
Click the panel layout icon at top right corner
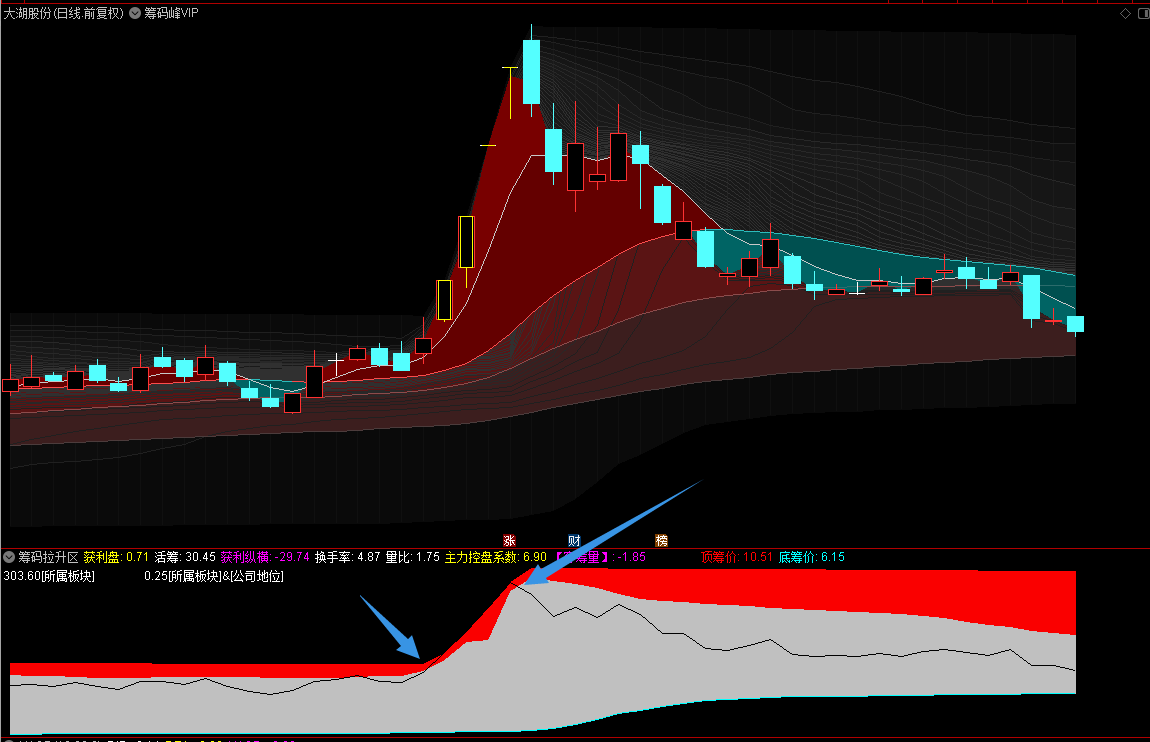pyautogui.click(x=1143, y=13)
